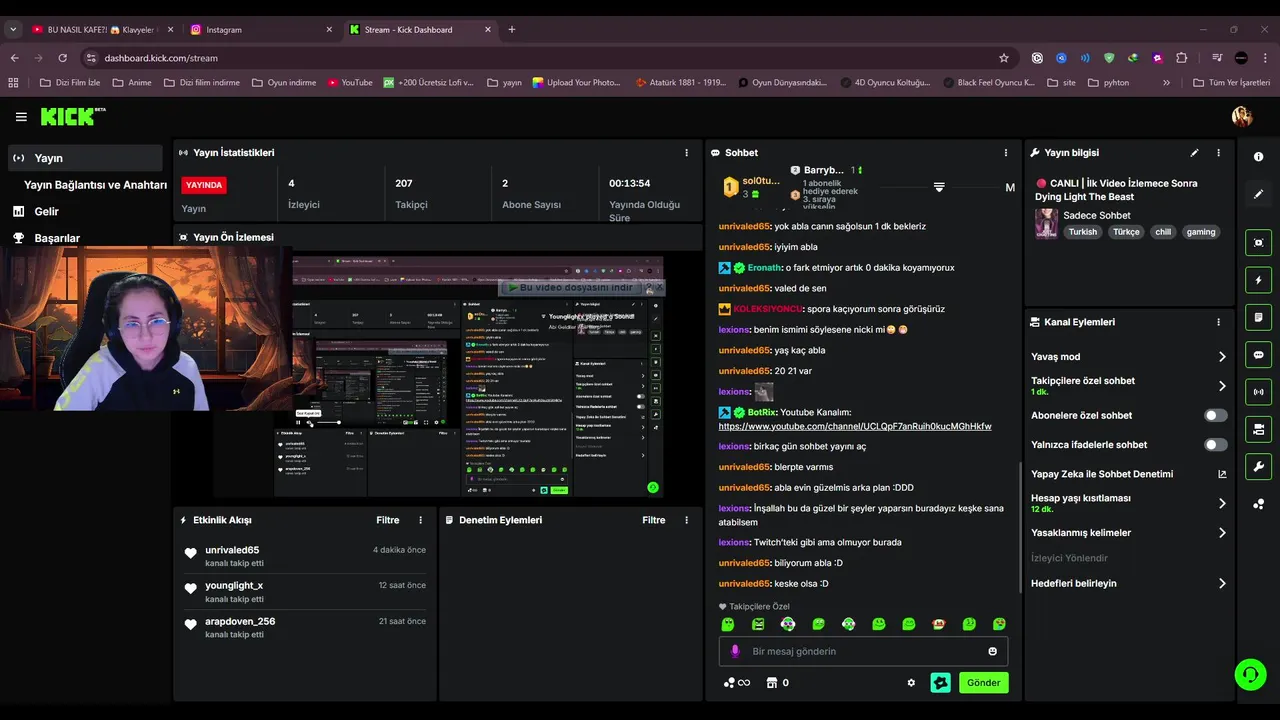Open the Yayın İstatistikleri options menu

click(x=686, y=153)
